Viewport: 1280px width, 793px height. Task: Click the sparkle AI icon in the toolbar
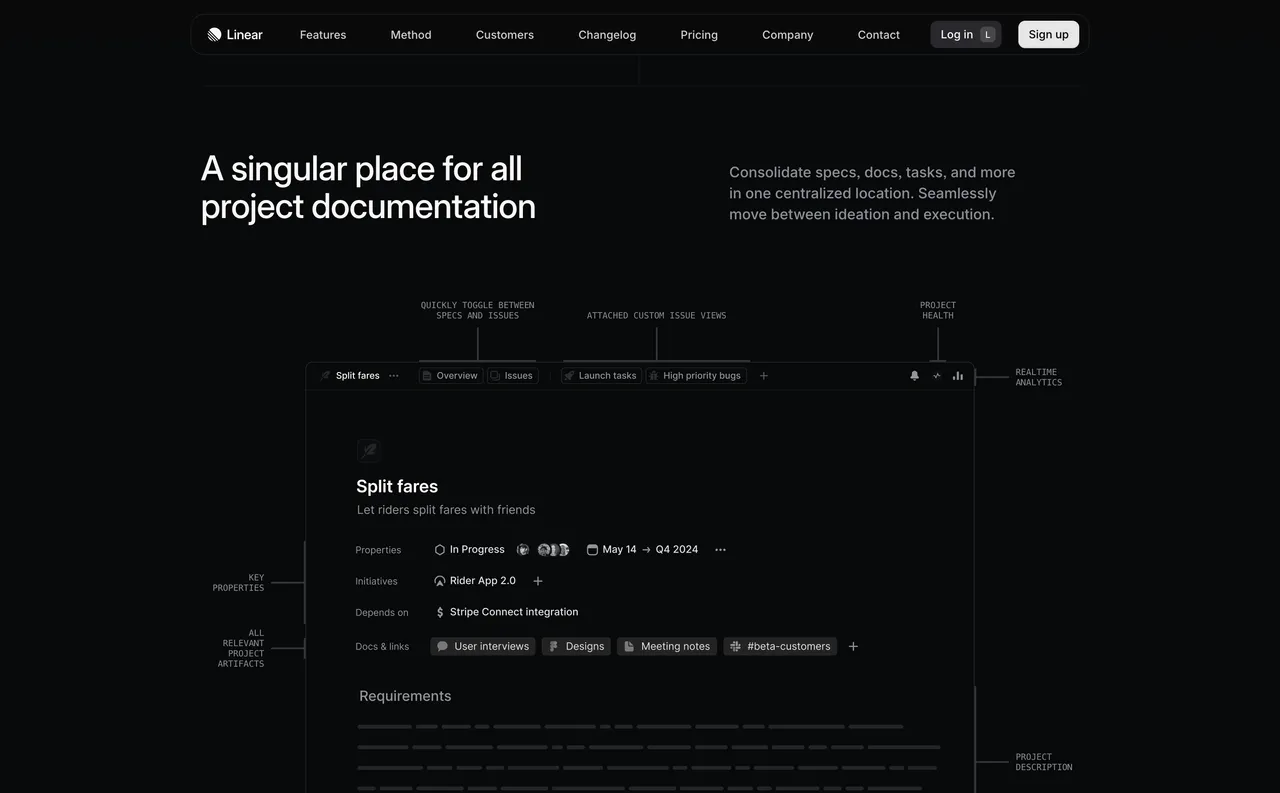click(935, 374)
